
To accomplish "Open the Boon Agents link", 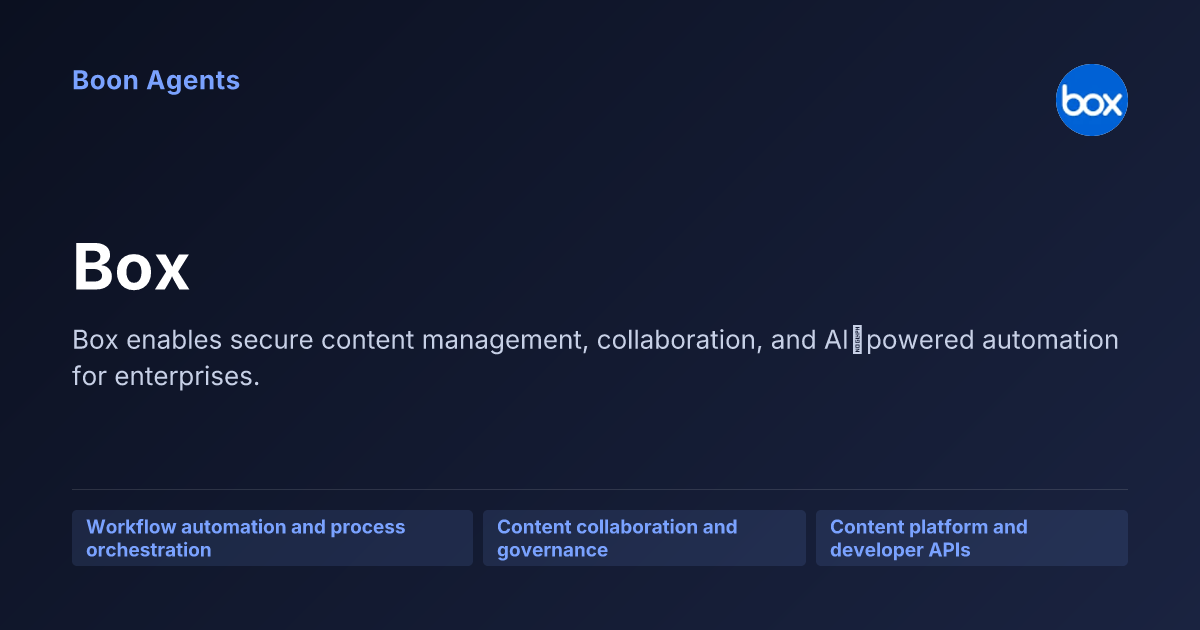I will click(x=156, y=81).
